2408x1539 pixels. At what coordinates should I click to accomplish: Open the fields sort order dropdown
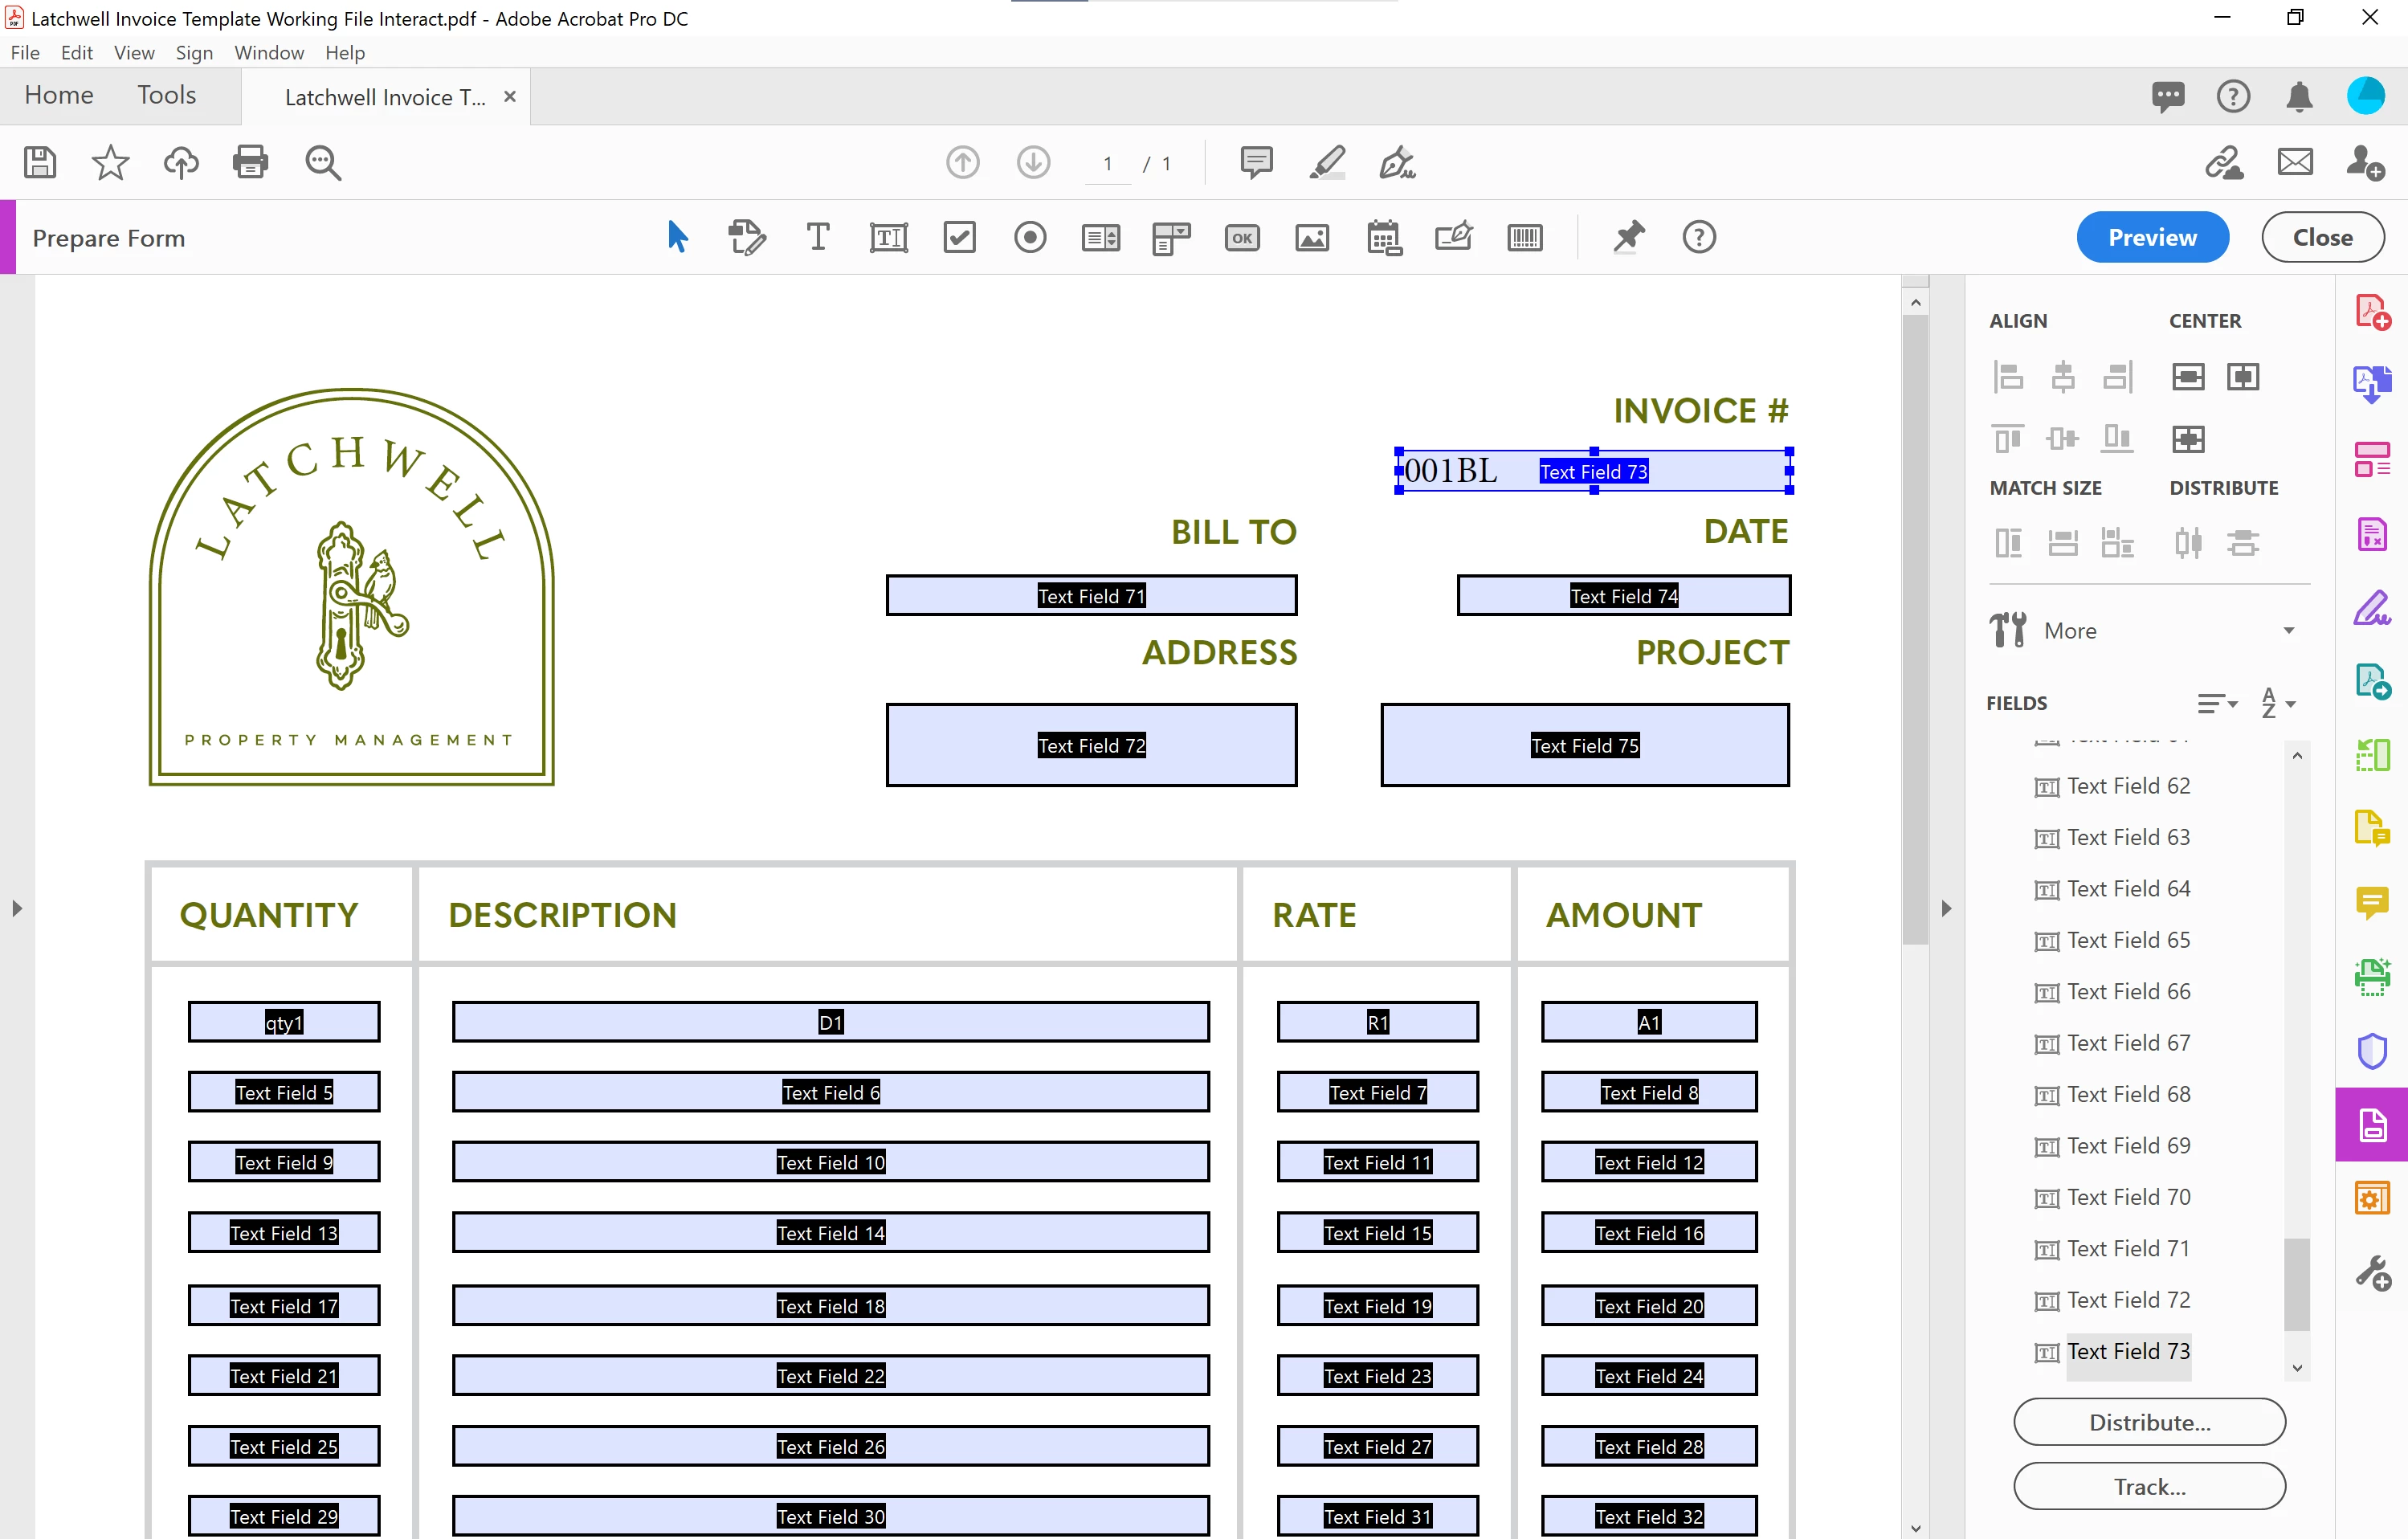point(2278,703)
